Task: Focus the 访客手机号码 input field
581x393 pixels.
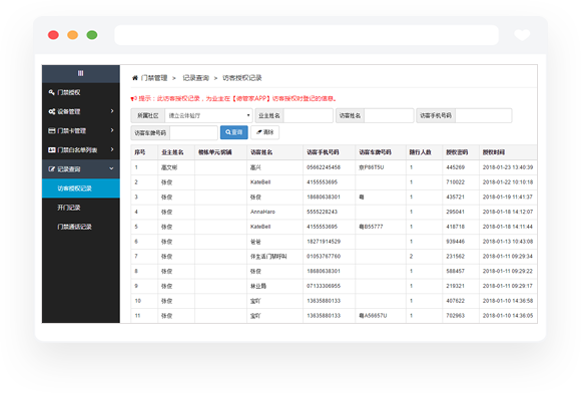Action: point(484,116)
